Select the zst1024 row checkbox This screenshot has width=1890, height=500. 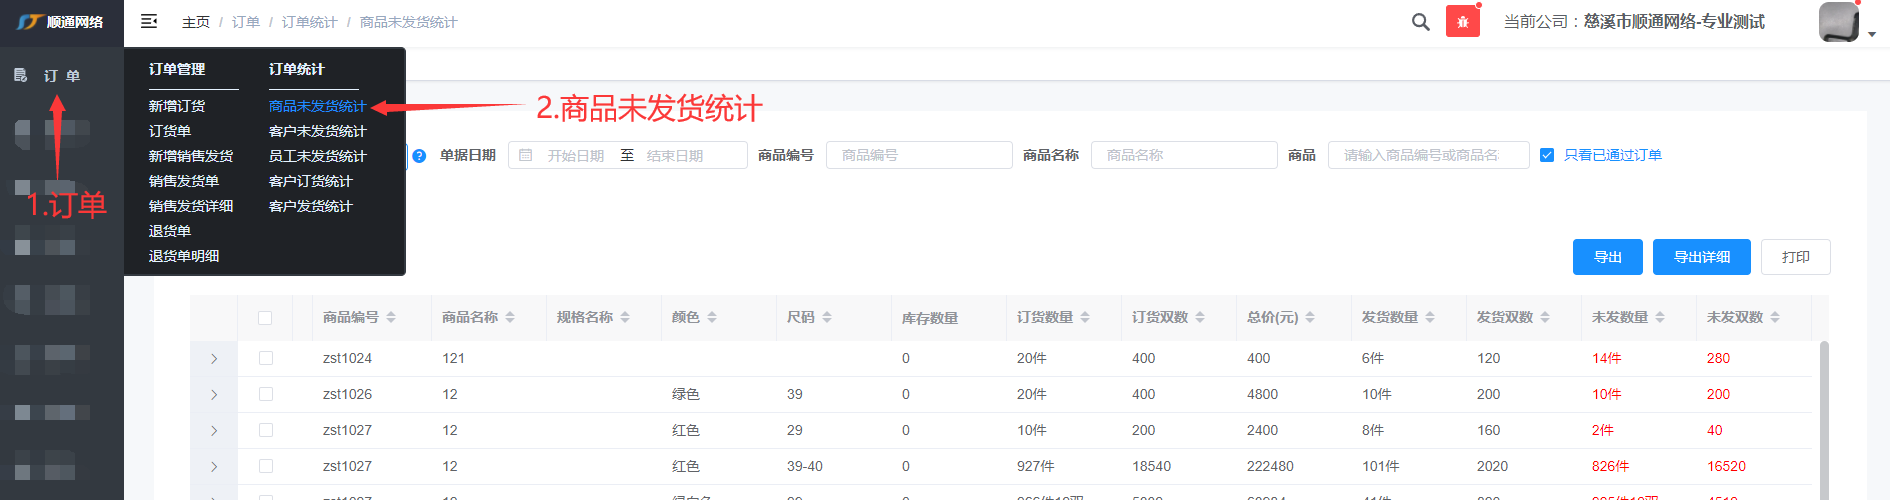[x=265, y=358]
